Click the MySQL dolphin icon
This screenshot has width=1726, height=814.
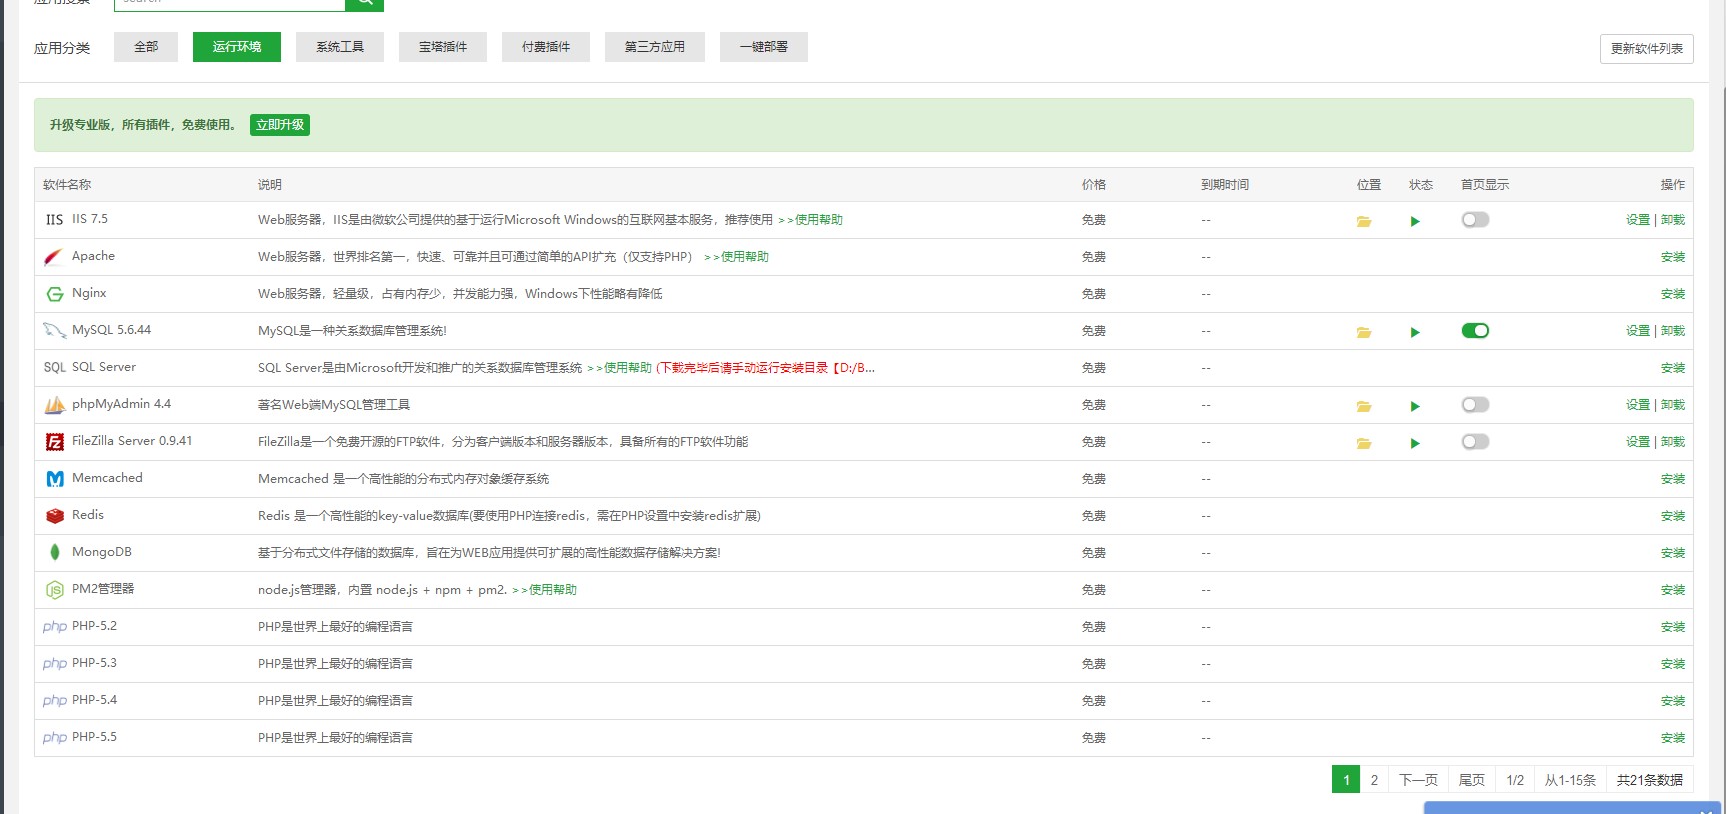point(54,331)
